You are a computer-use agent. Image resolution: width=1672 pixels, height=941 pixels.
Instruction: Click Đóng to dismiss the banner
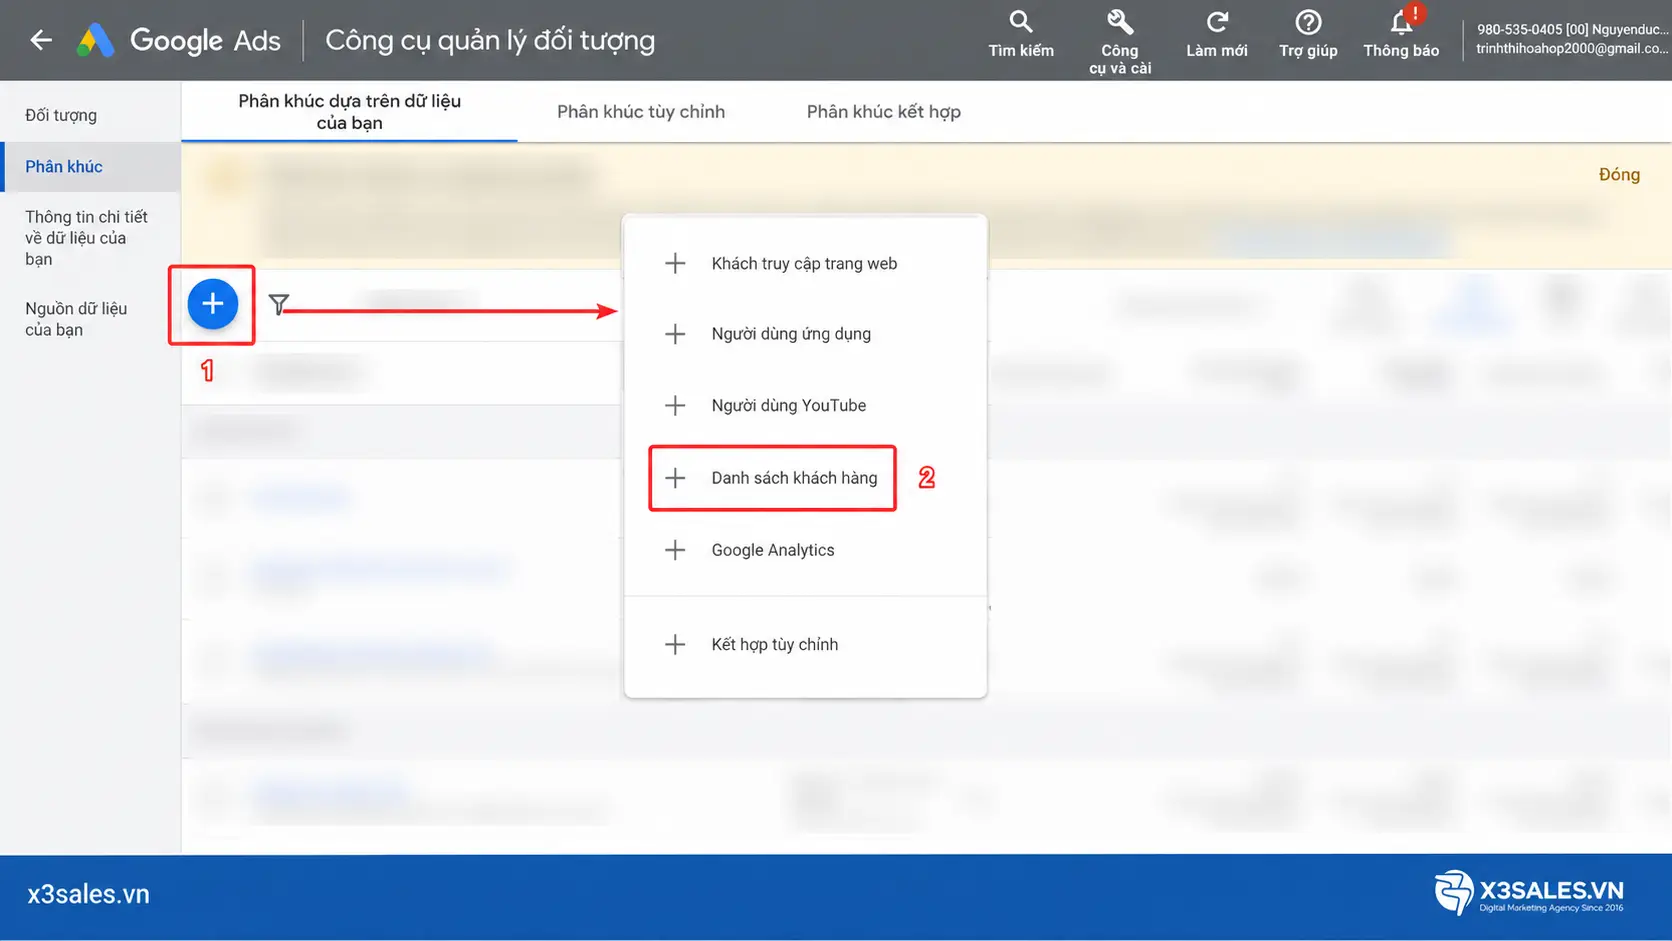click(1619, 174)
